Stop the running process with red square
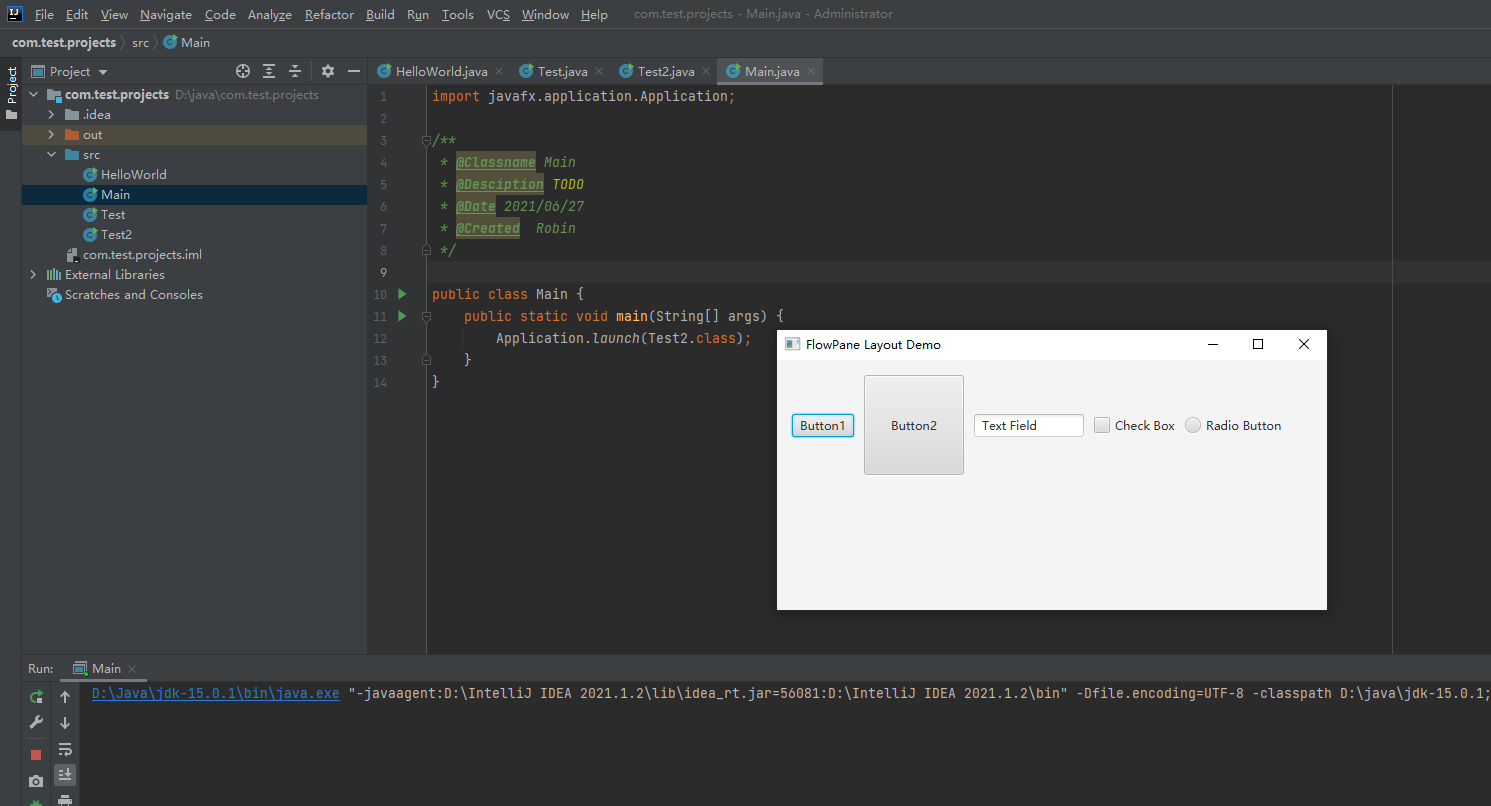 point(36,755)
